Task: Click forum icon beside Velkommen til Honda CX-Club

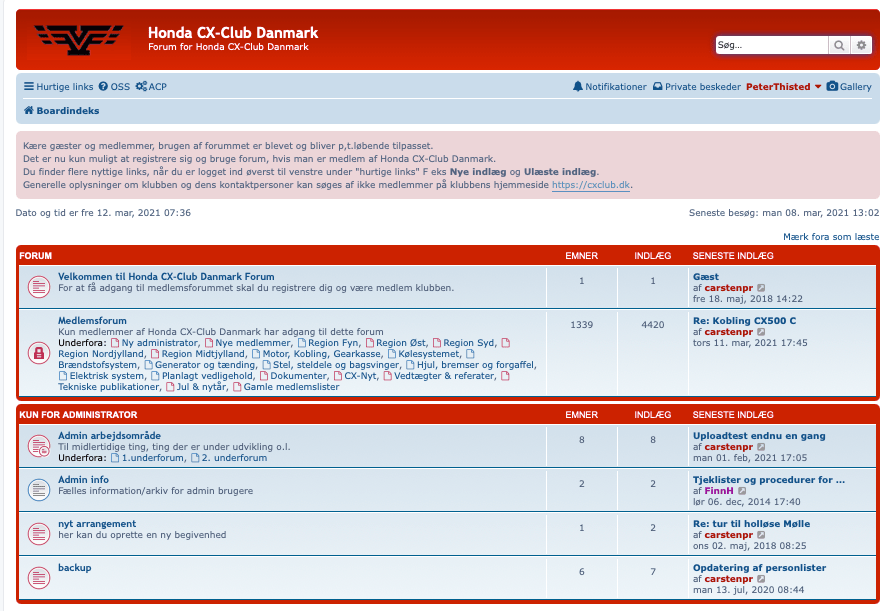Action: (39, 287)
